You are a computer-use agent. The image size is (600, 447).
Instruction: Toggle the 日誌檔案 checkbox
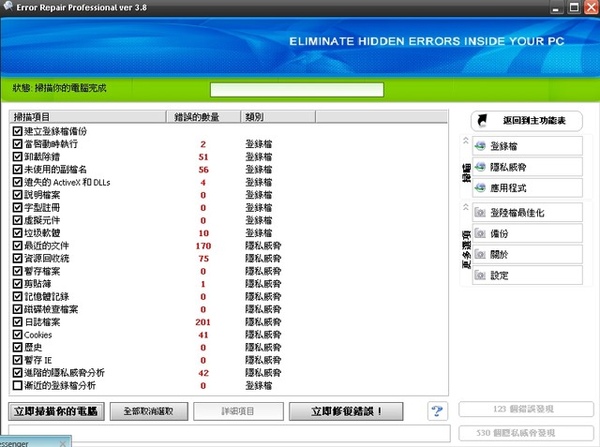(x=17, y=322)
